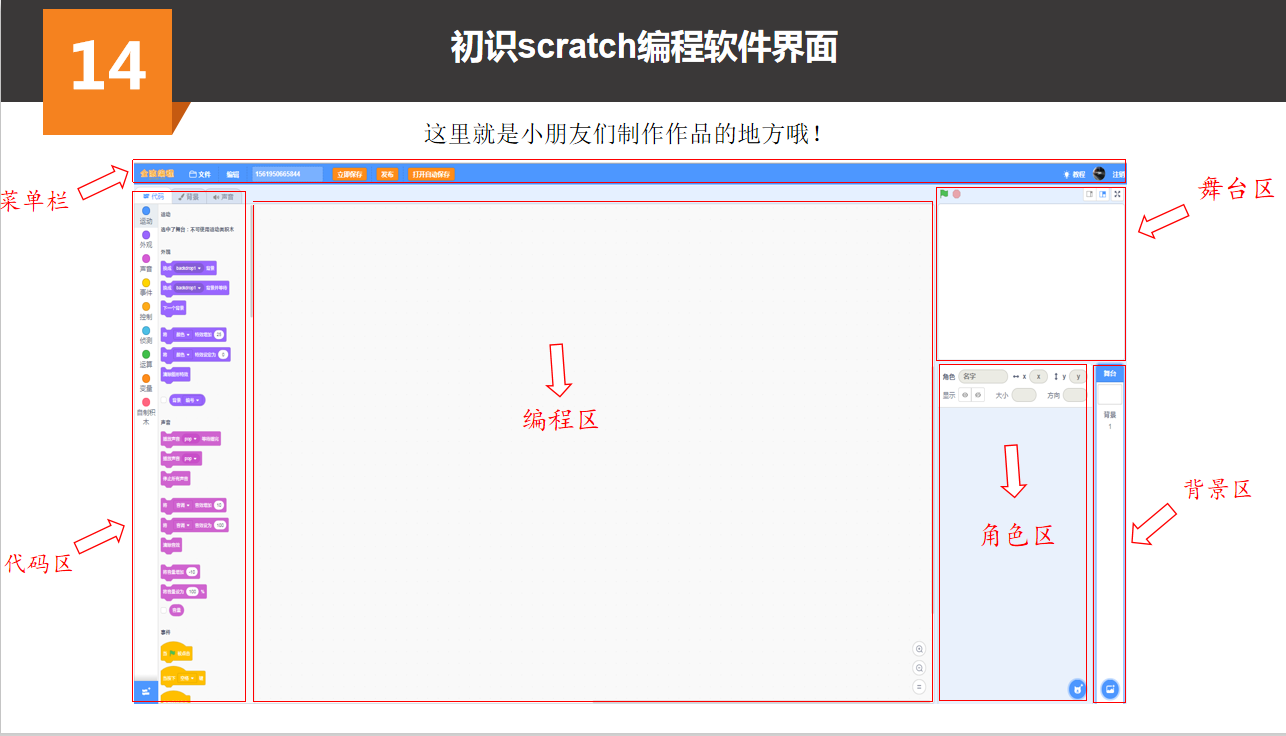The image size is (1286, 736).
Task: Toggle show sprite eye button
Action: [965, 395]
